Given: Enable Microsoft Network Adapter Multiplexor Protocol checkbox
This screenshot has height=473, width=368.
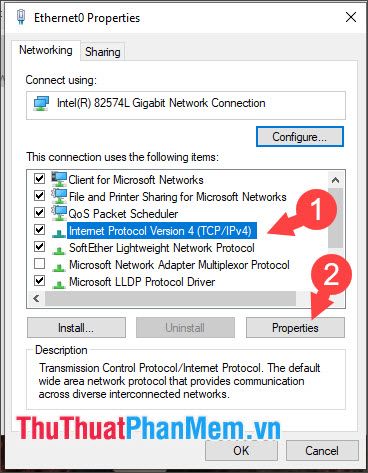Looking at the screenshot, I should pos(39,264).
